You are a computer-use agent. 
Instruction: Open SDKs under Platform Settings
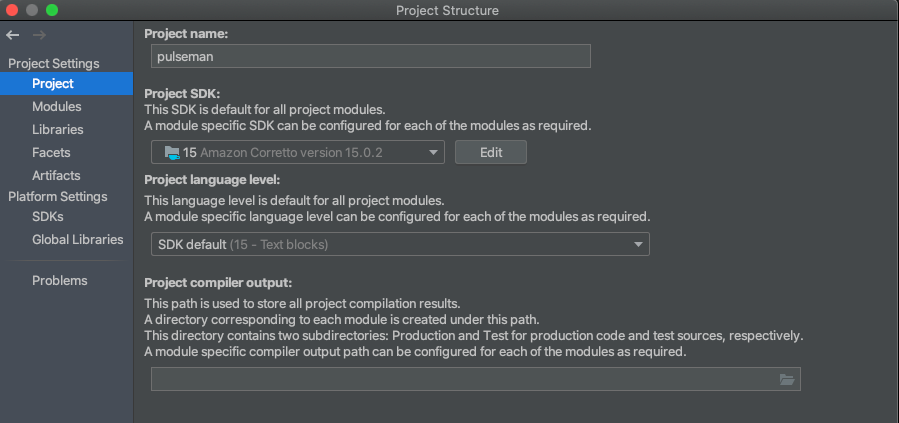click(x=47, y=217)
